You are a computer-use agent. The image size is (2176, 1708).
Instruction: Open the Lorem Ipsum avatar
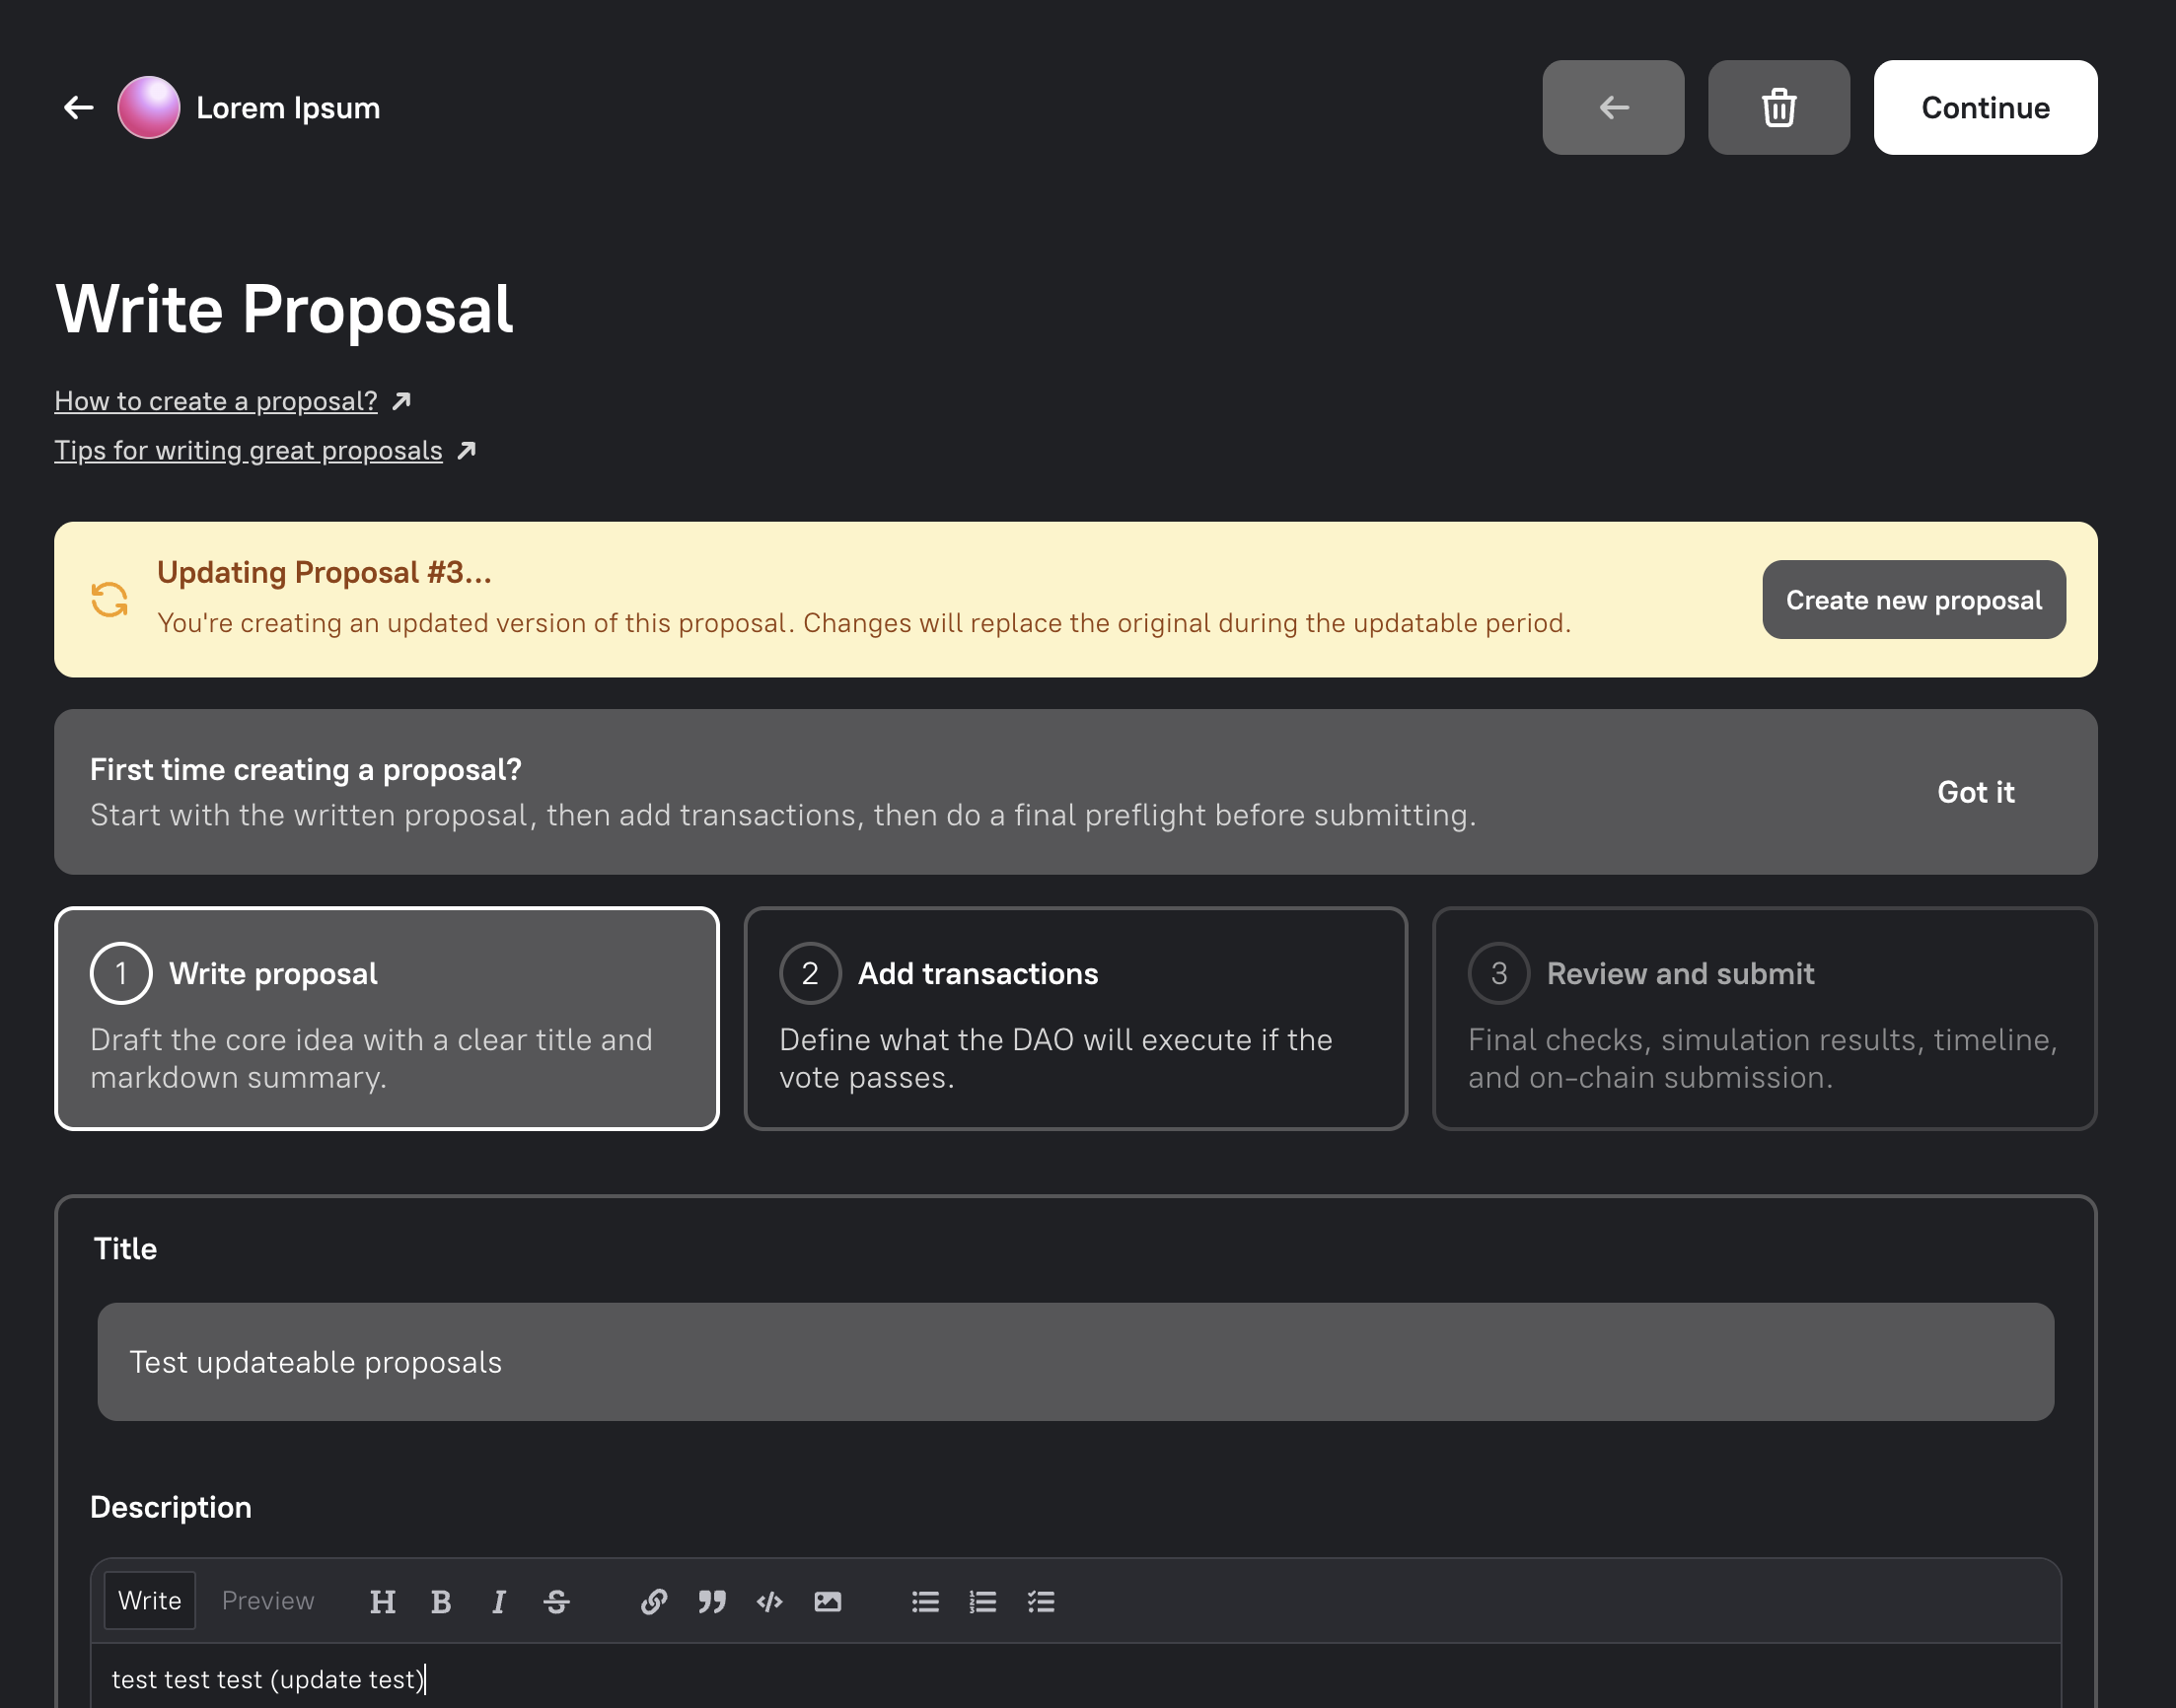(149, 107)
